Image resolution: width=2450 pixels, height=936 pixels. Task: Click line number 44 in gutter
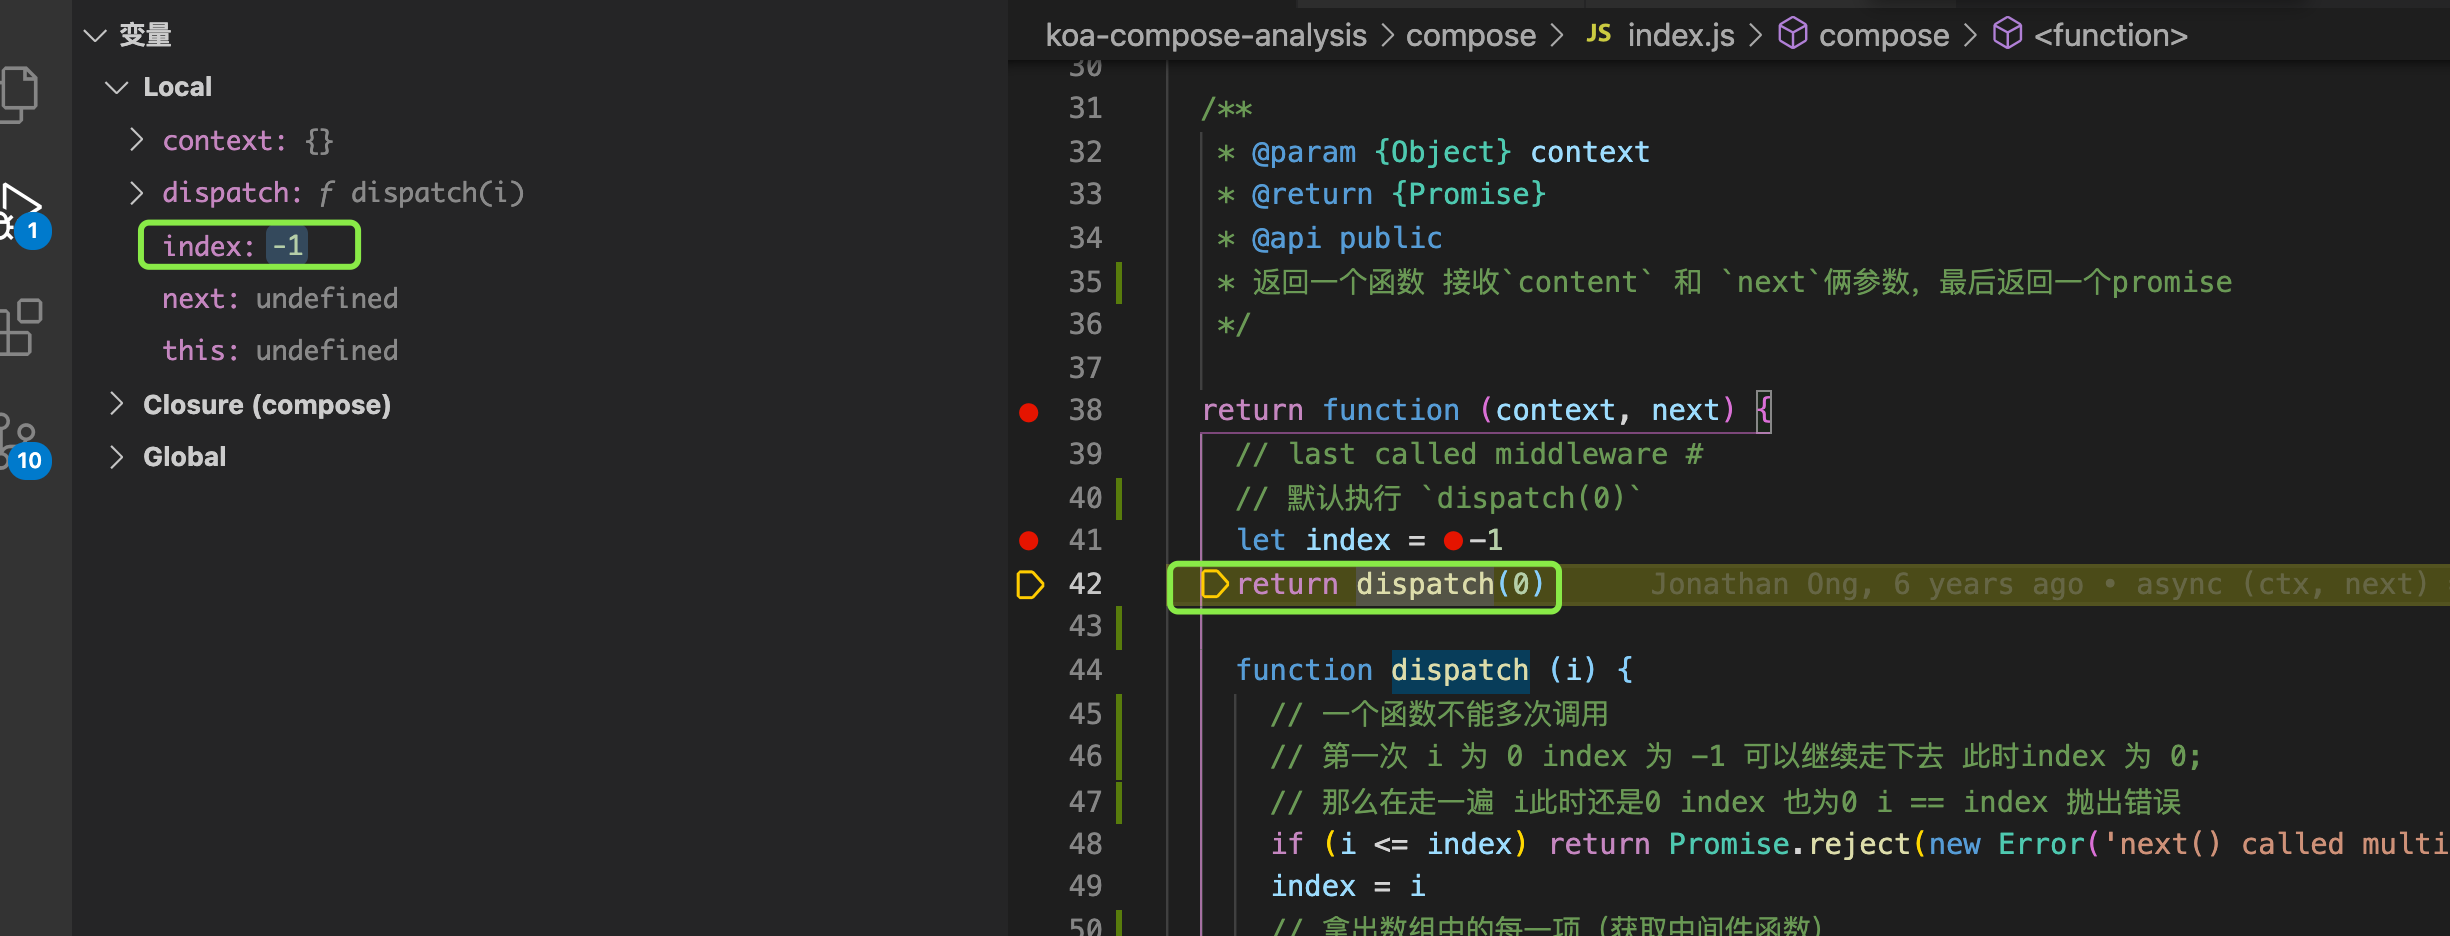pyautogui.click(x=1085, y=669)
